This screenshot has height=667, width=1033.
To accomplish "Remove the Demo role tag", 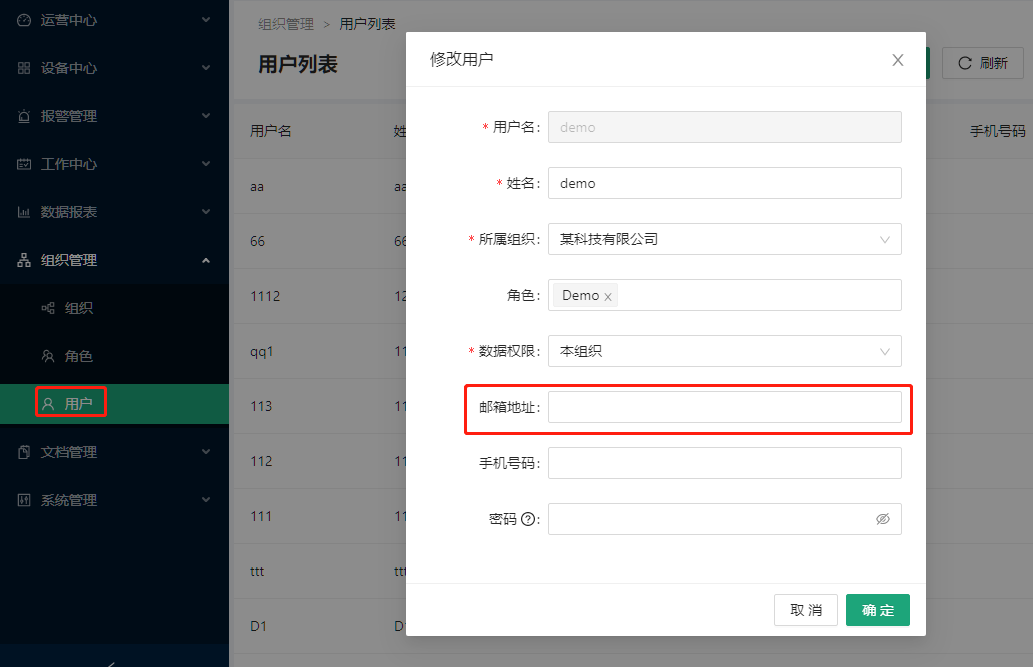I will [608, 297].
